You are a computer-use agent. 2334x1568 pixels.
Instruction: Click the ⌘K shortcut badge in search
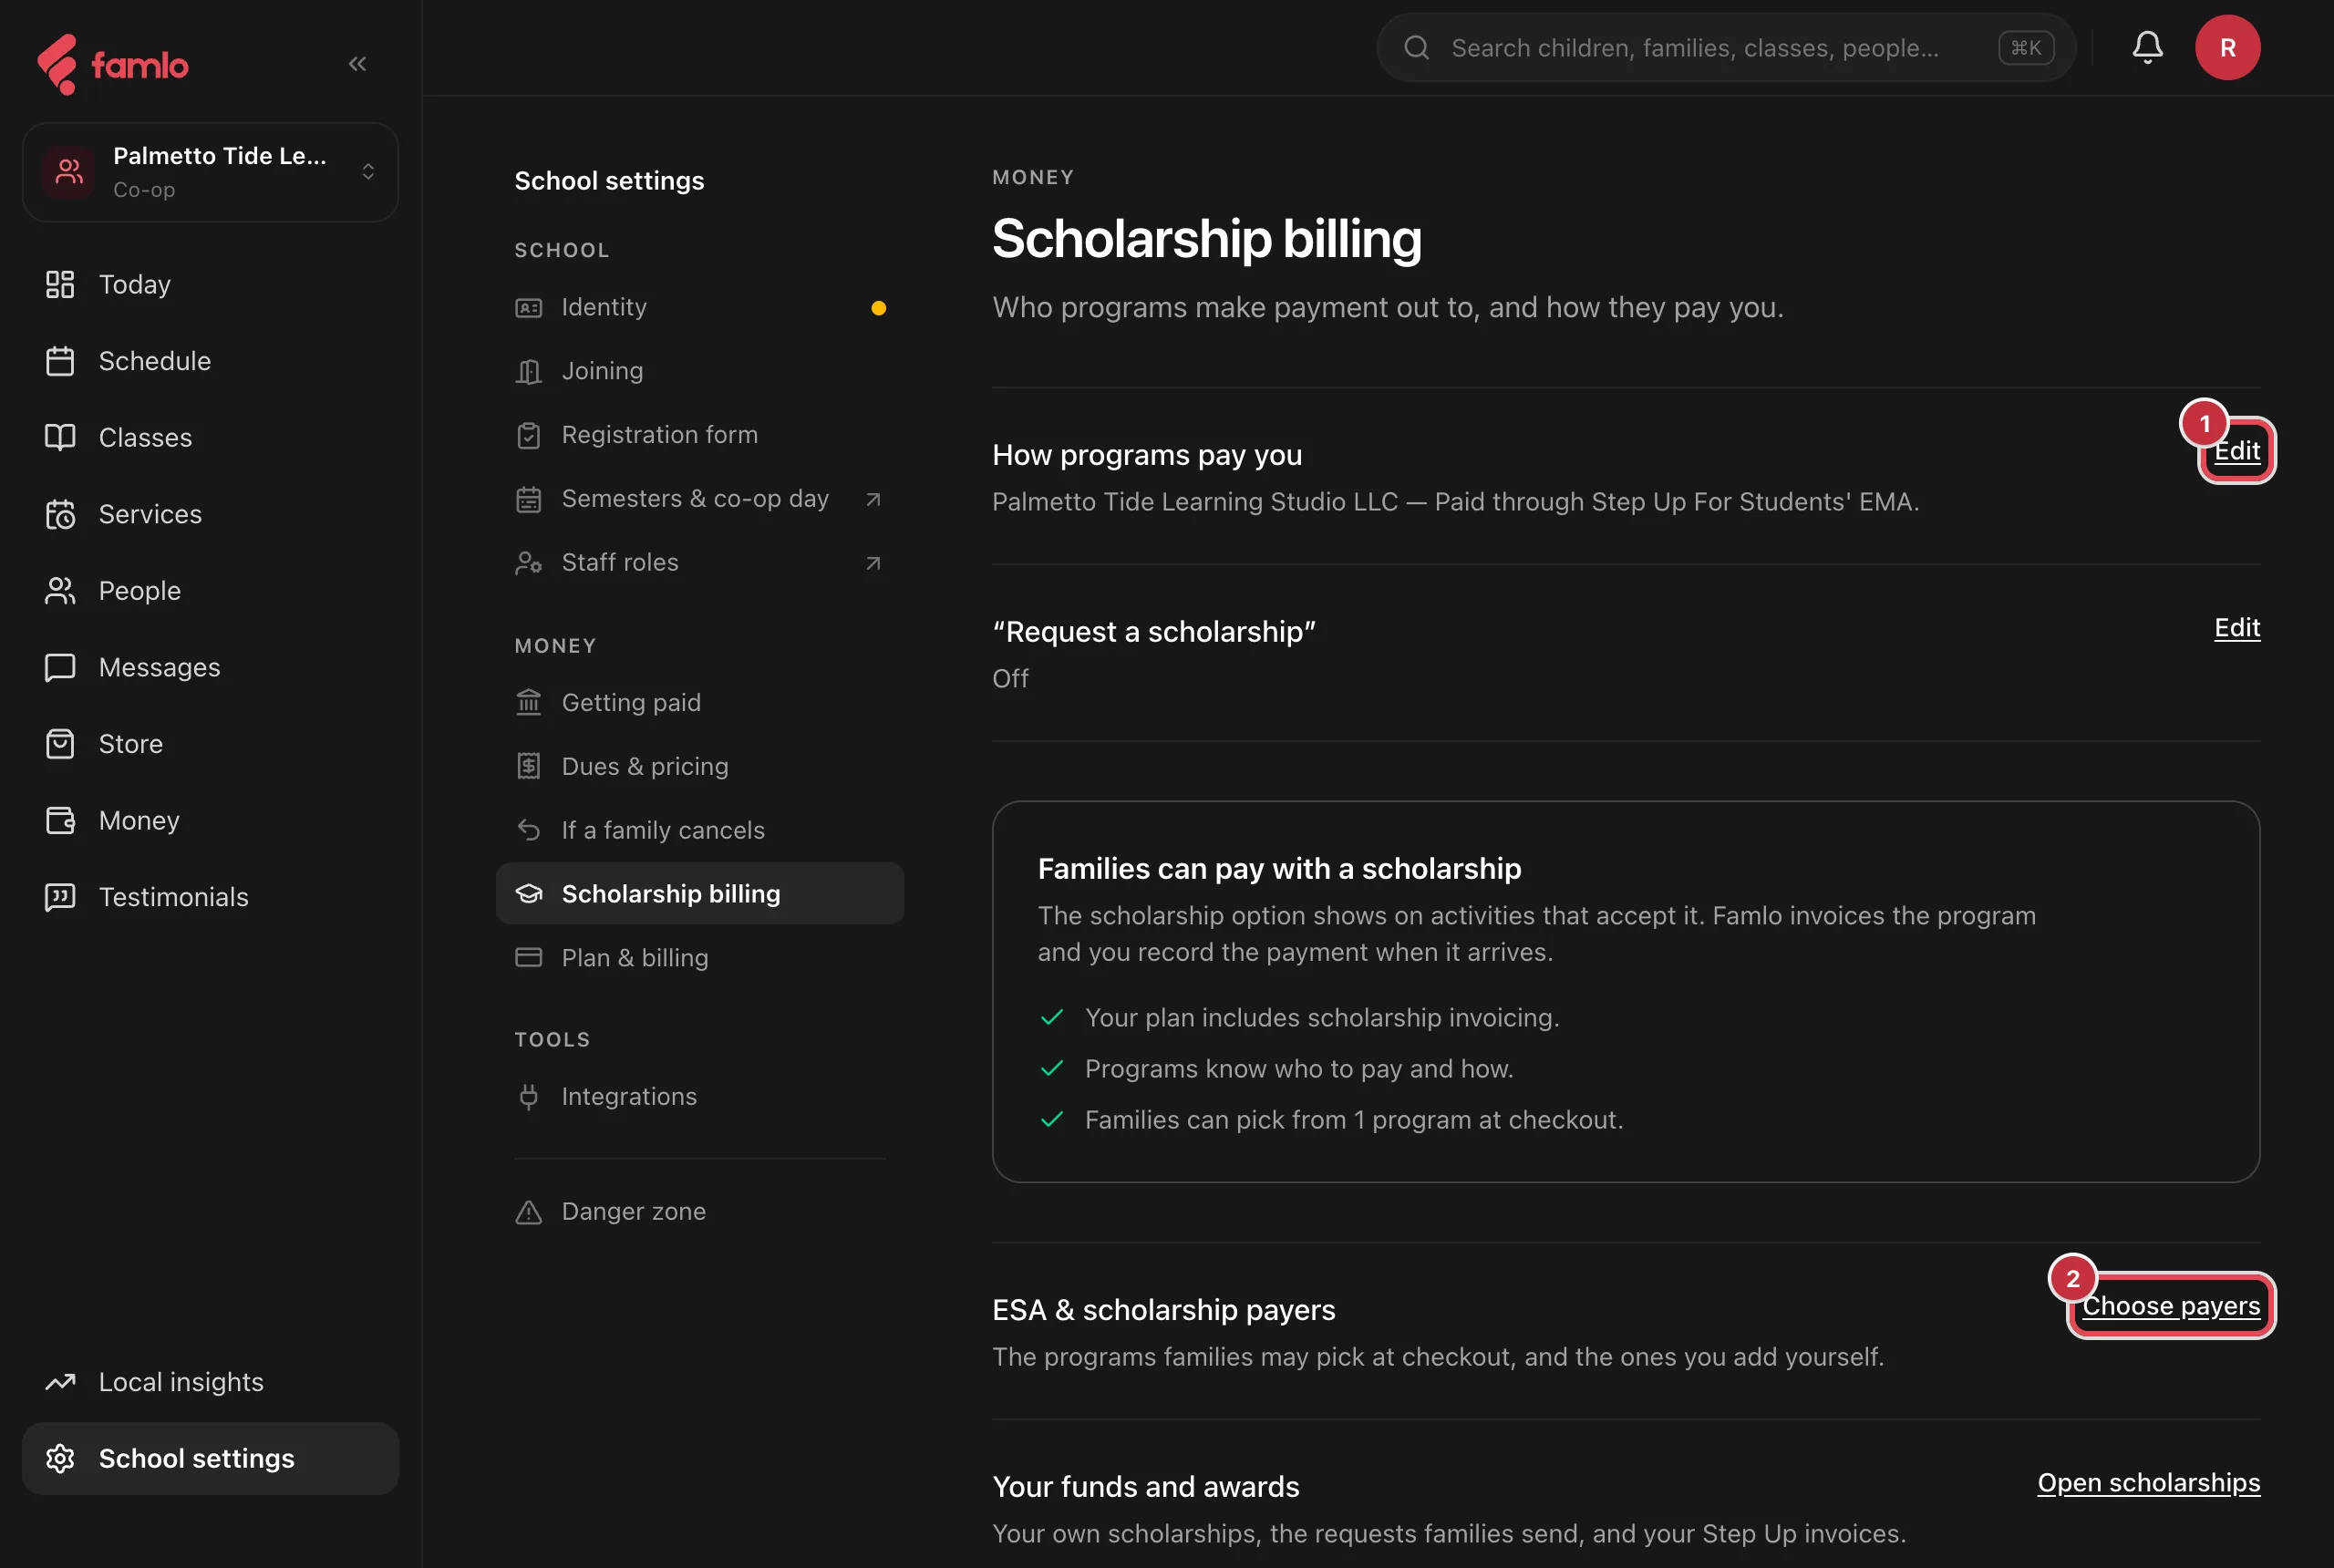pyautogui.click(x=2026, y=47)
